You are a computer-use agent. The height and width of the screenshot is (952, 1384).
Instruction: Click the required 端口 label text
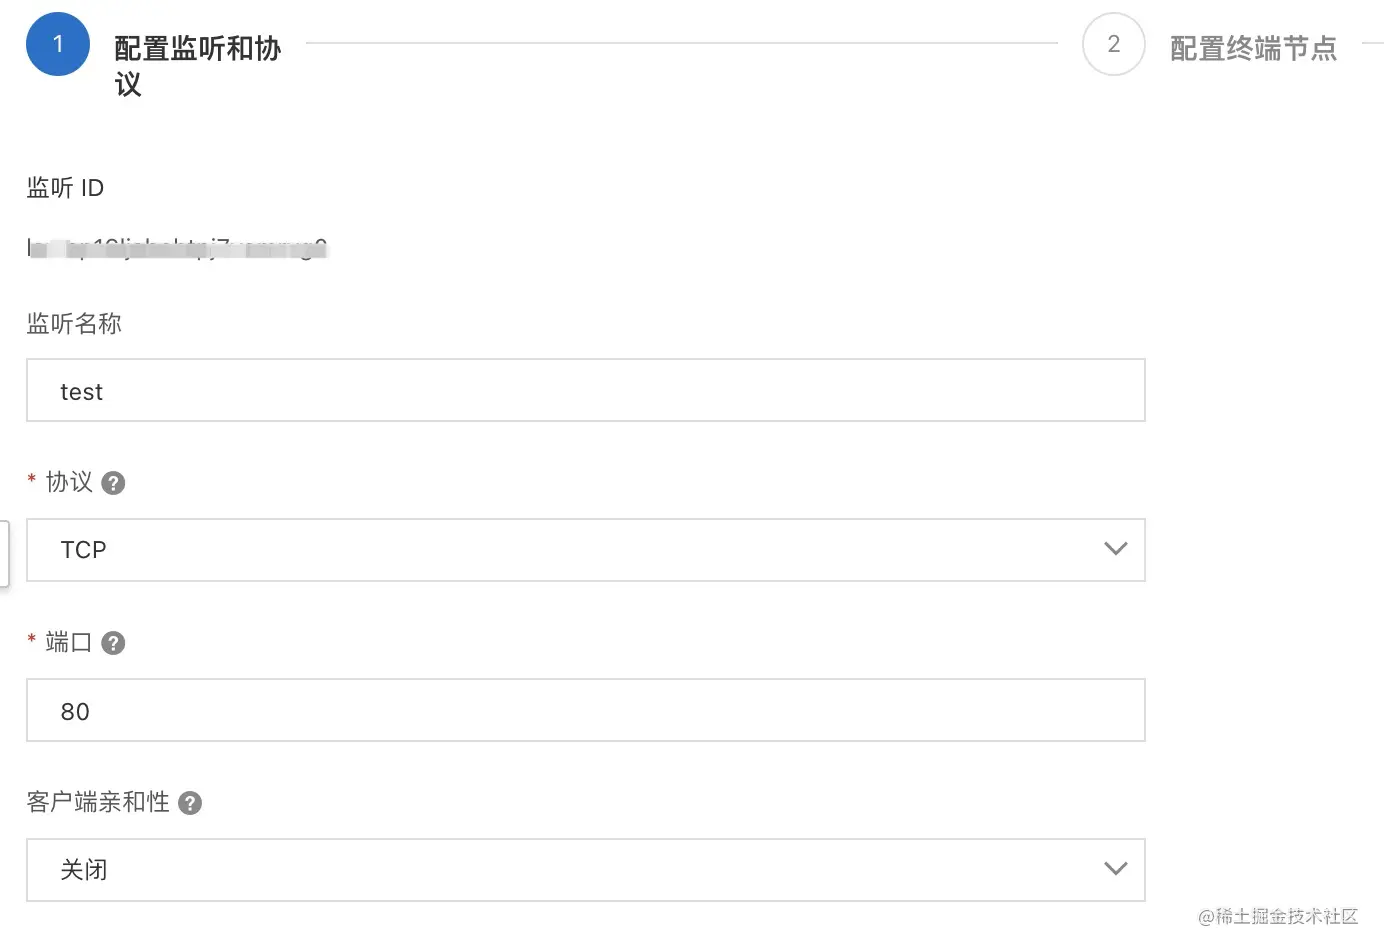69,642
